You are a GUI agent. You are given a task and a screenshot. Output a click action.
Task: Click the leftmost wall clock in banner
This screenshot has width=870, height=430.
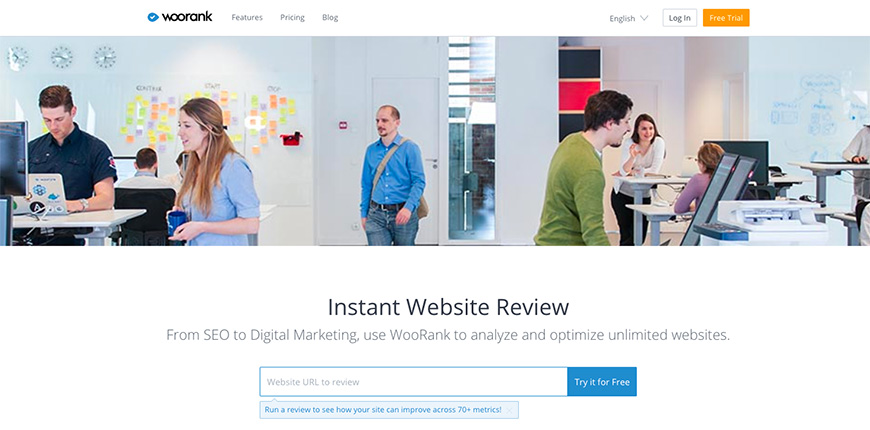(18, 59)
